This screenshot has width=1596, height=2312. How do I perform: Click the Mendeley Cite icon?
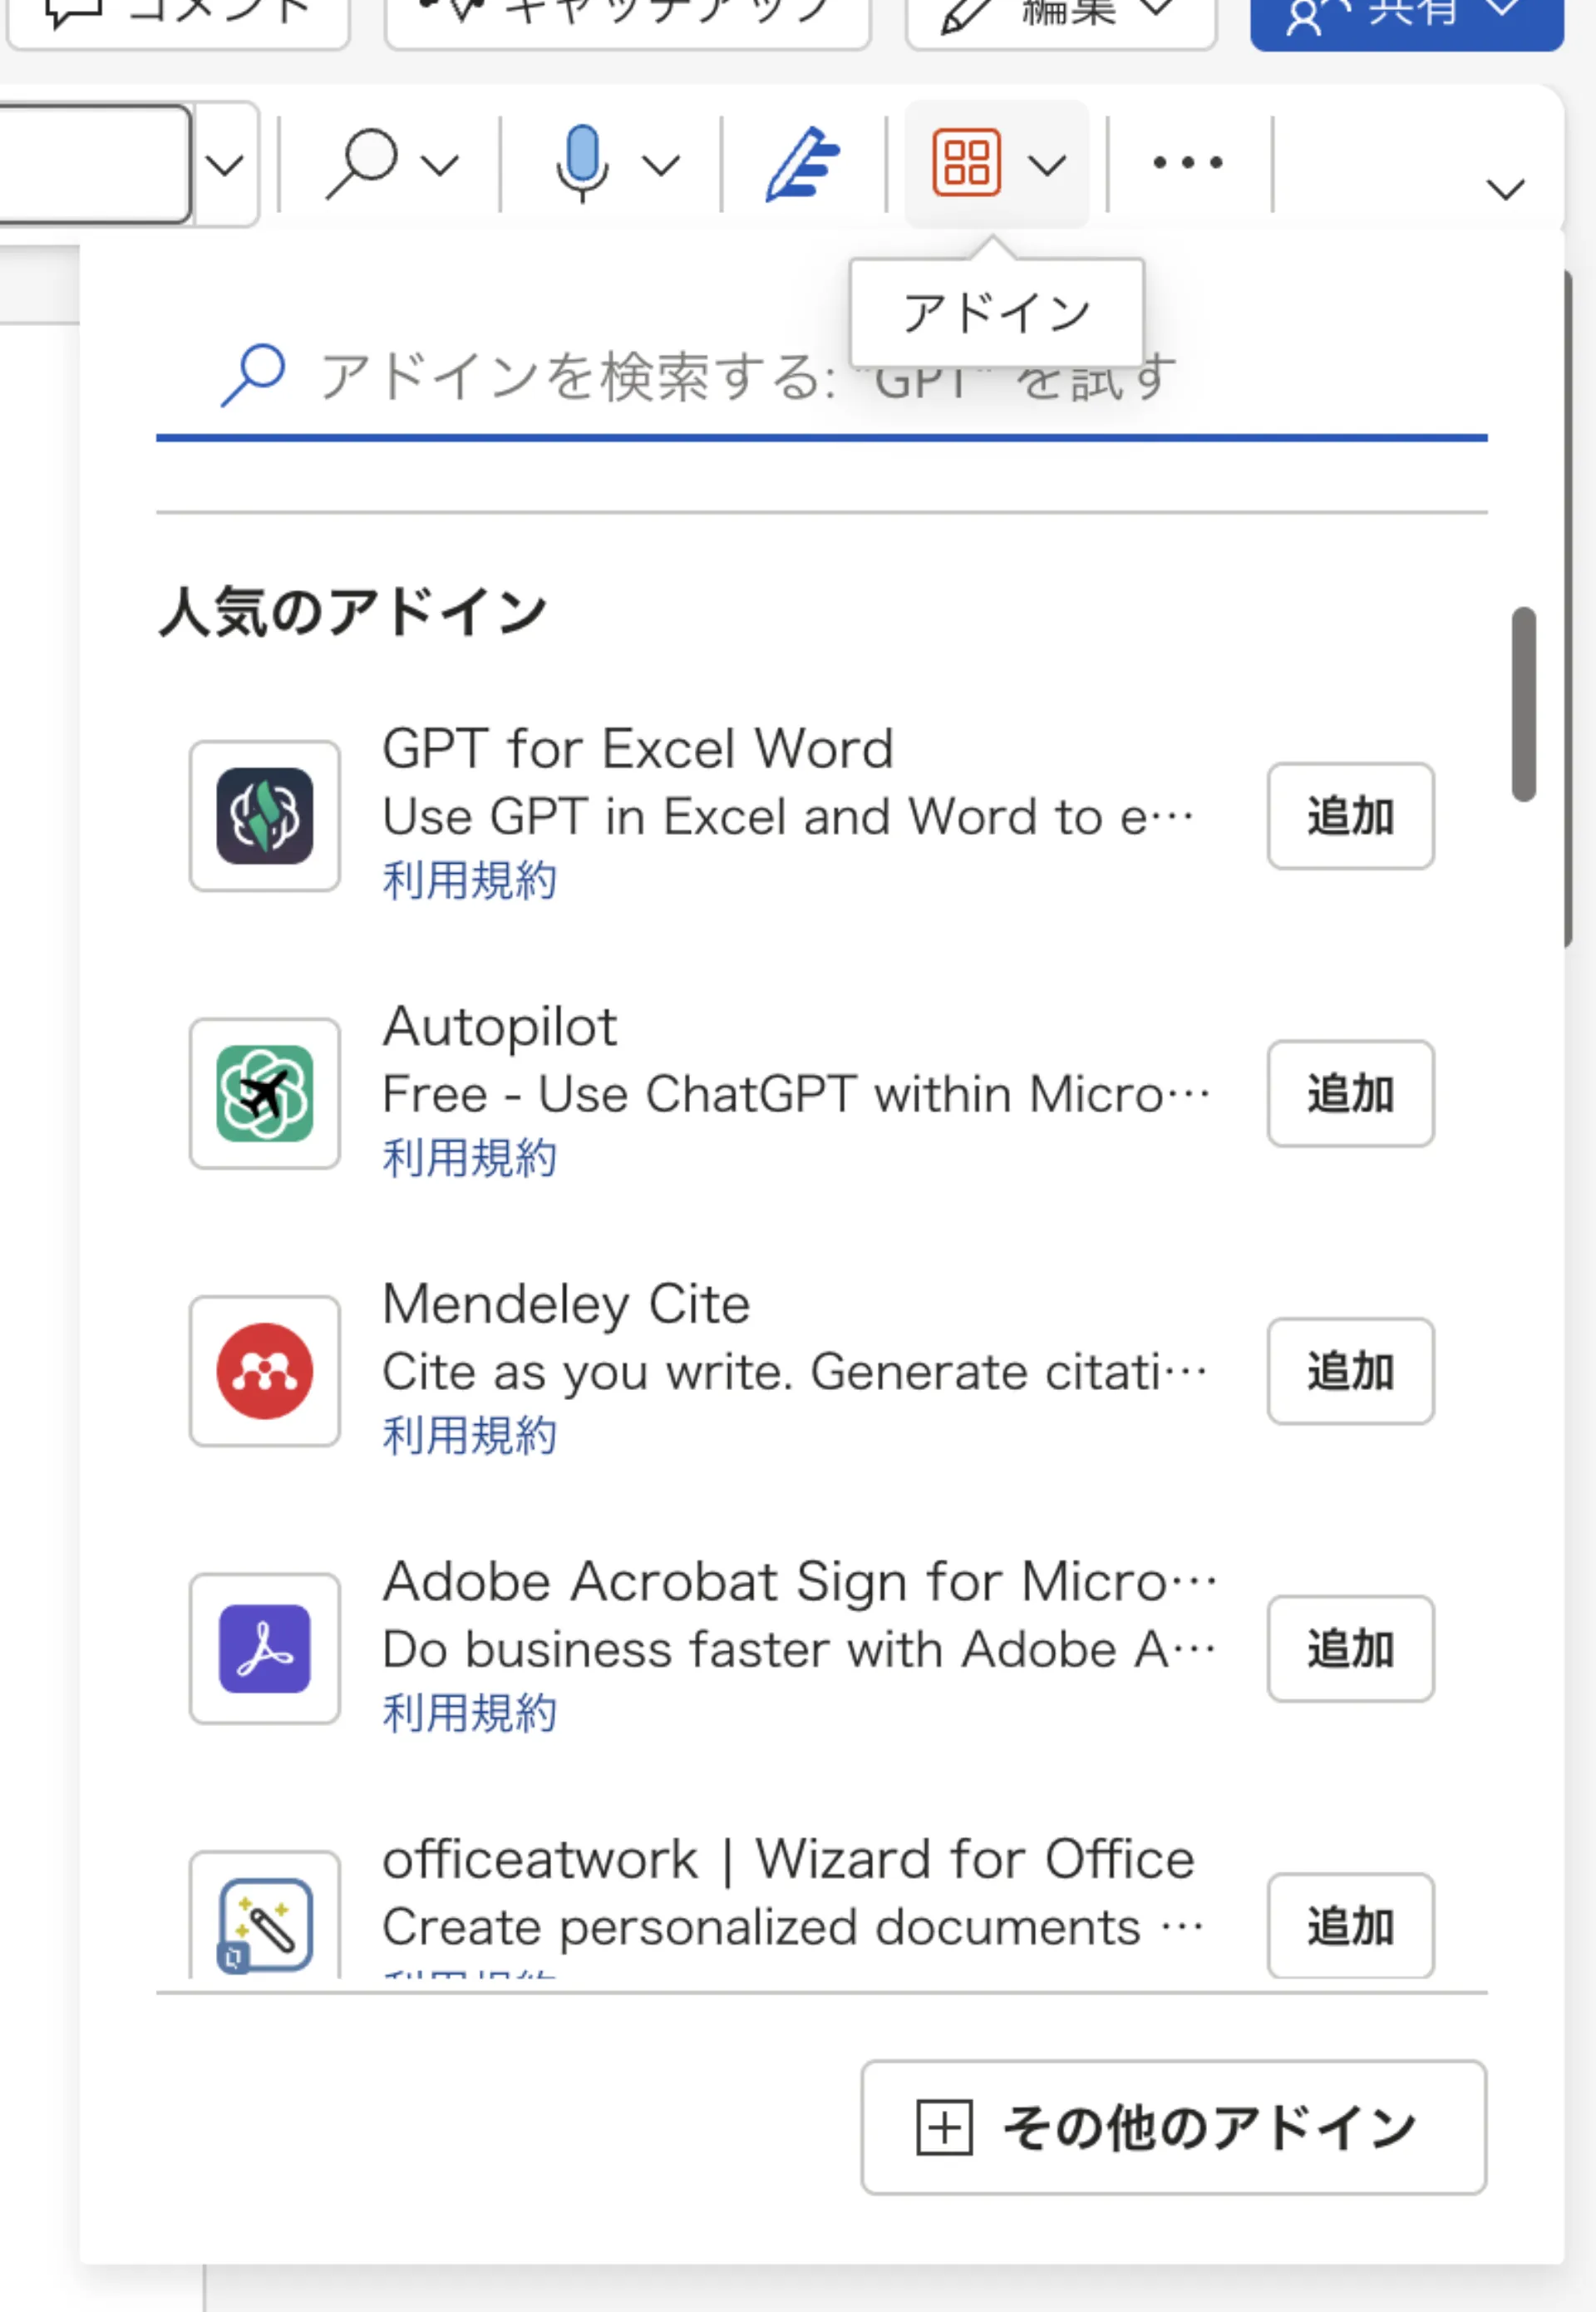point(265,1371)
